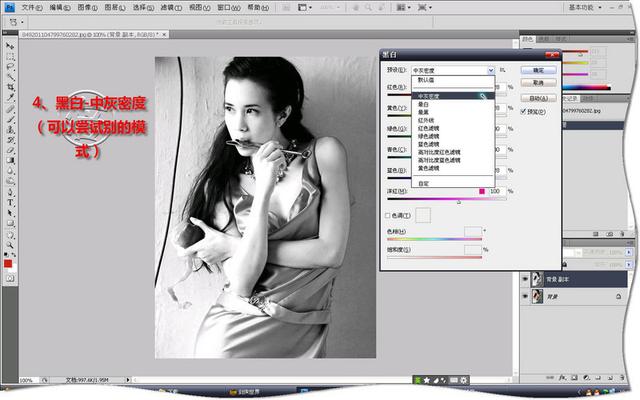Image resolution: width=640 pixels, height=400 pixels.
Task: Select the Crop tool
Action: tap(10, 87)
